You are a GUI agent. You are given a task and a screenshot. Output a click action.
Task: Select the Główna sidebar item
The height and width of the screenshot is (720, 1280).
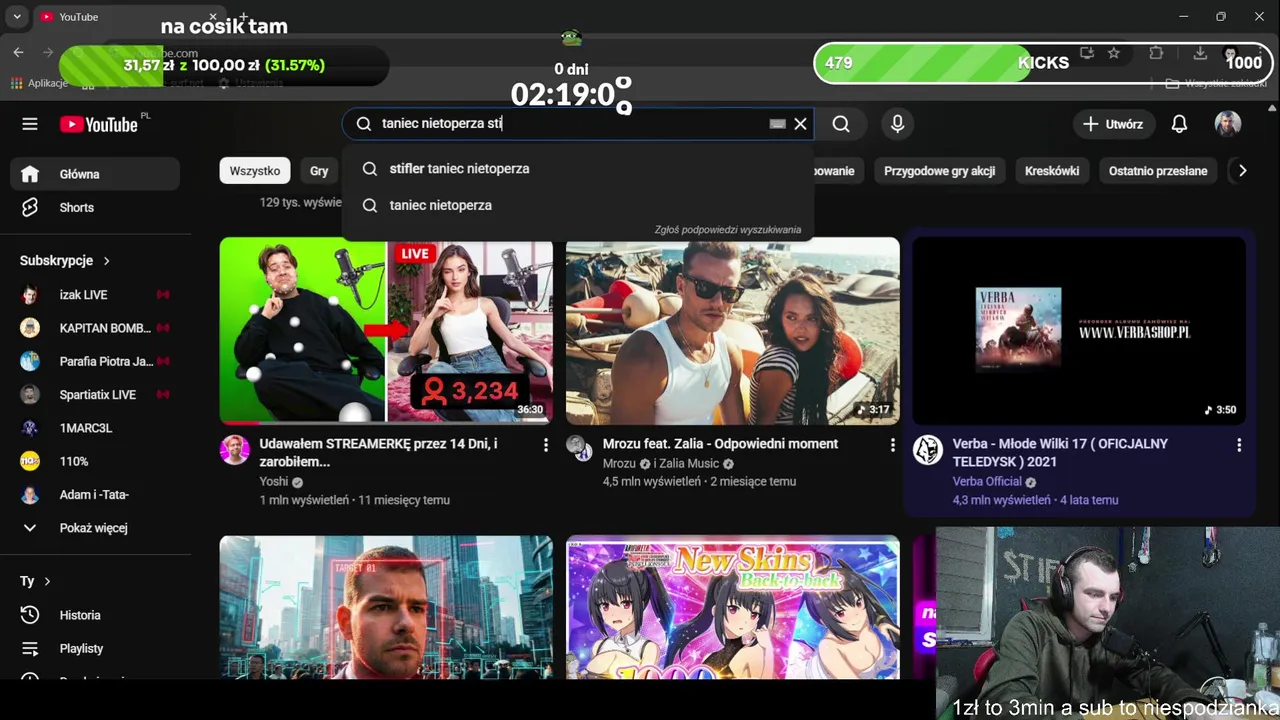tap(95, 174)
